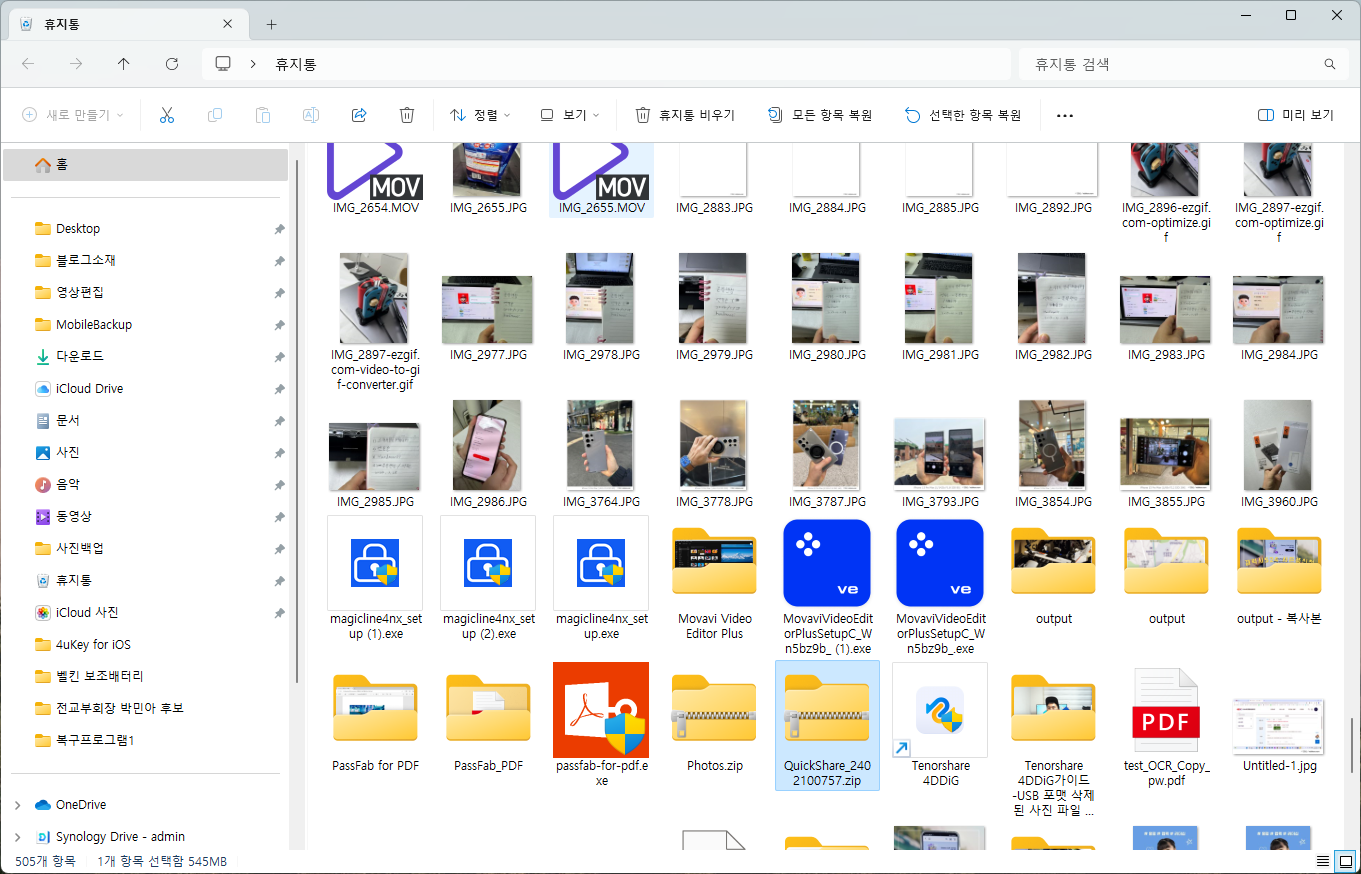The image size is (1361, 874).
Task: Select Untitled-1.jpg thumbnail
Action: (1280, 725)
